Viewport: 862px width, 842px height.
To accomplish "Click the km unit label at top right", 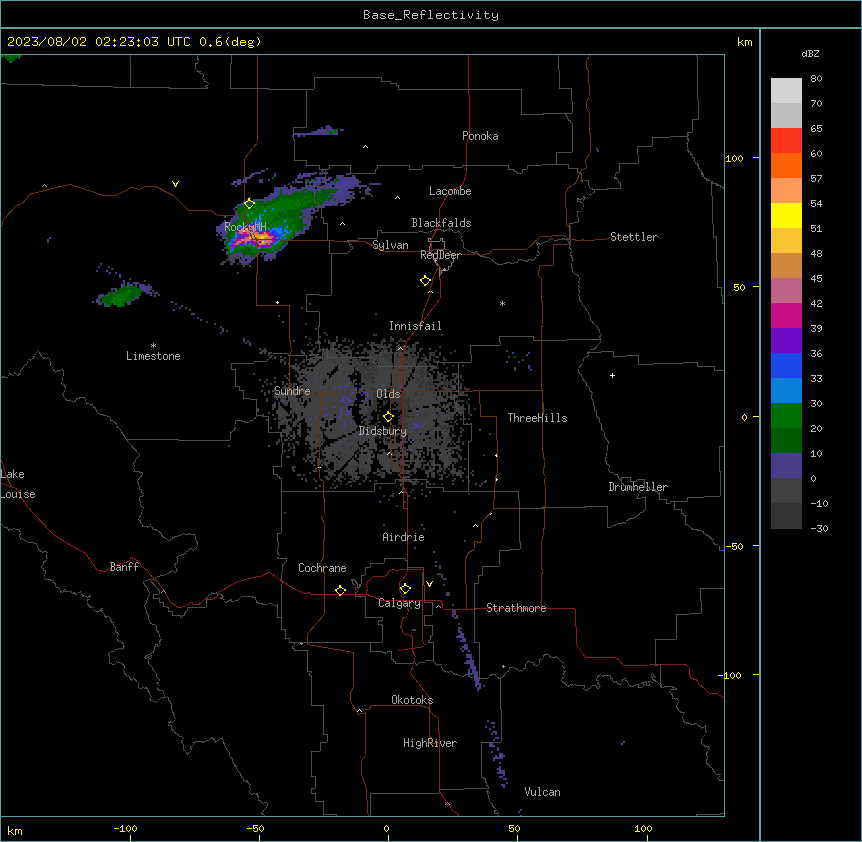I will coord(744,42).
